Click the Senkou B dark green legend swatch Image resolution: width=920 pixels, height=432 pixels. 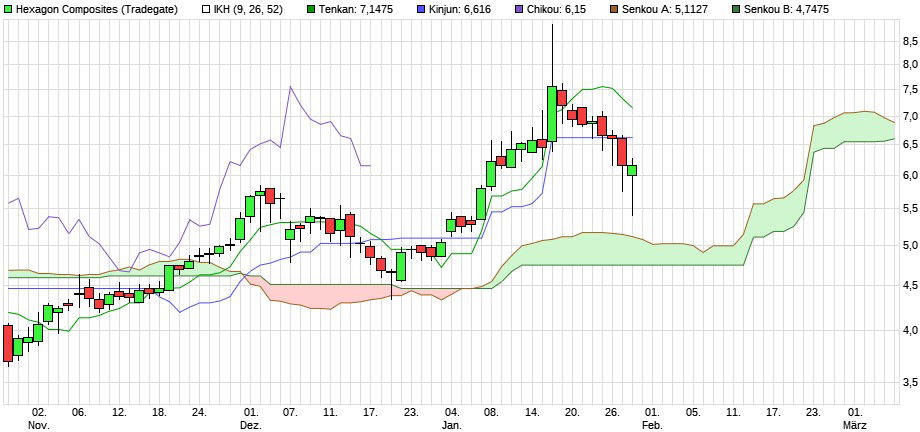click(736, 9)
